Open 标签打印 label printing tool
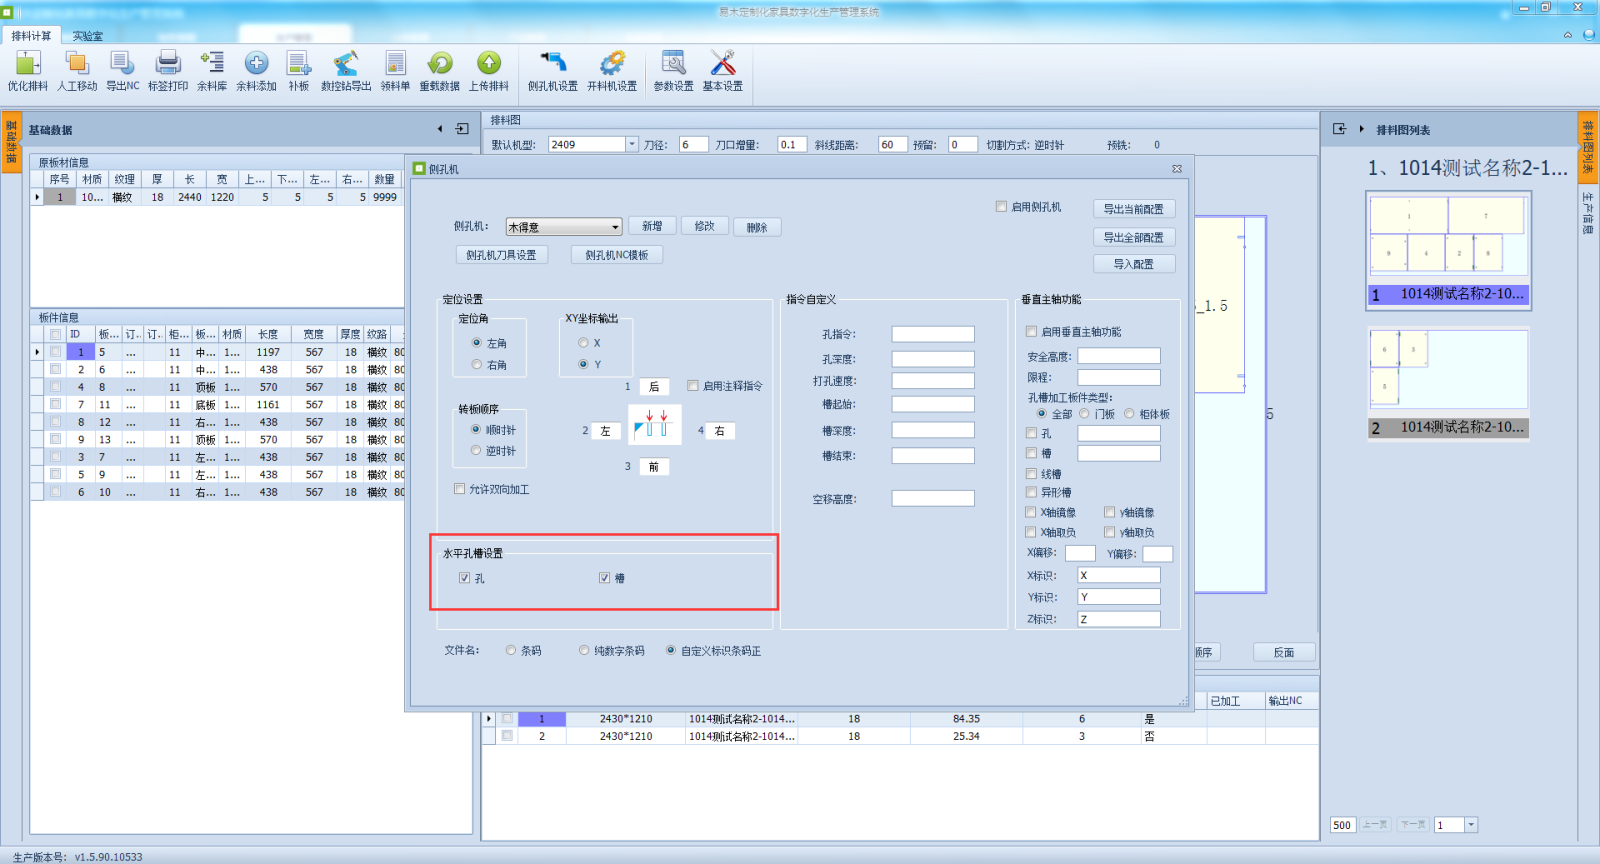The width and height of the screenshot is (1600, 864). (168, 64)
